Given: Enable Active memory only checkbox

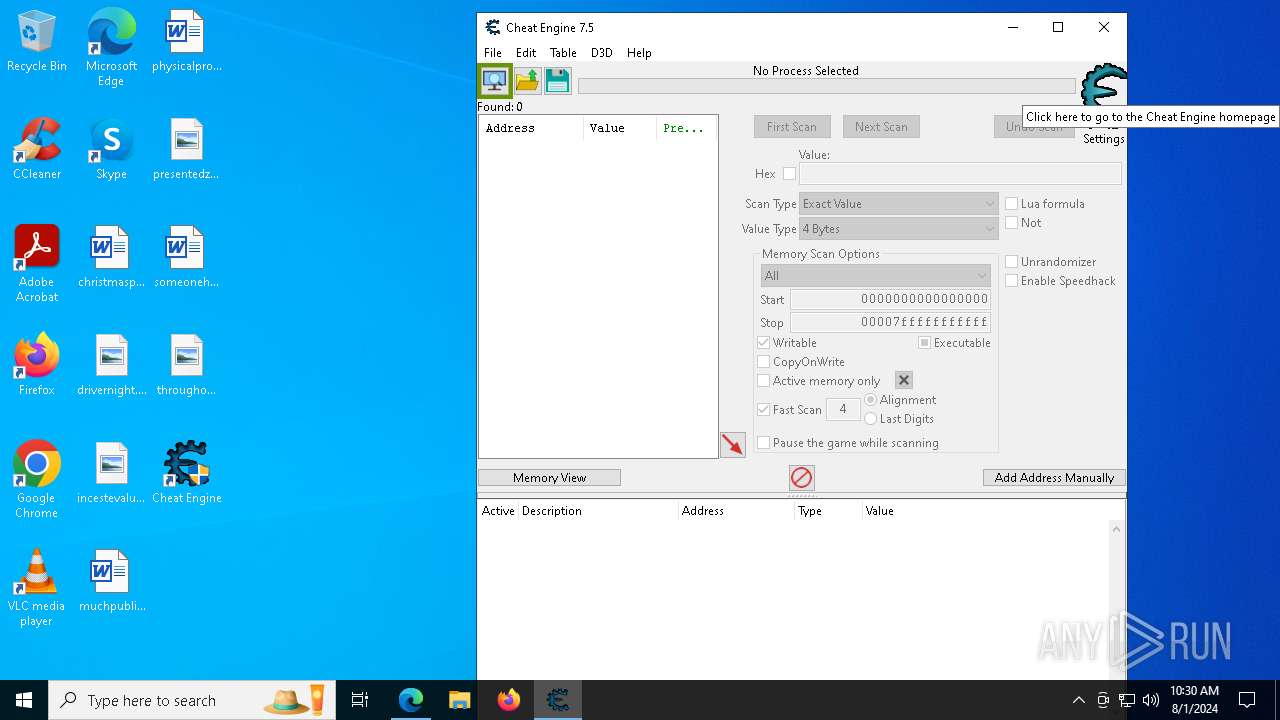Looking at the screenshot, I should click(x=764, y=381).
